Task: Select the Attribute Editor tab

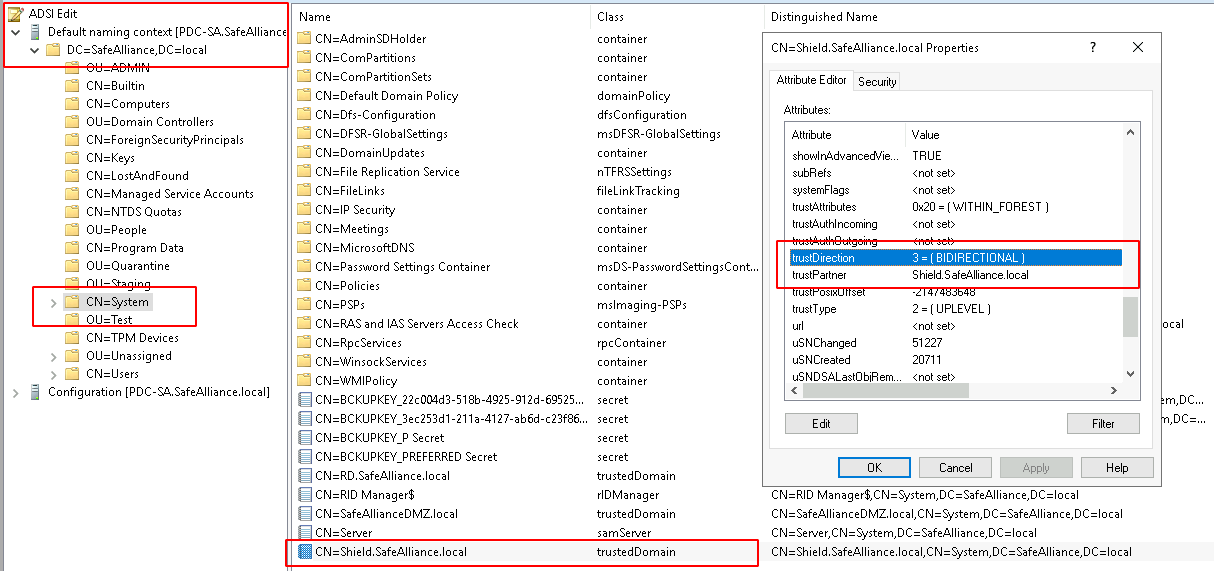Action: [x=812, y=80]
